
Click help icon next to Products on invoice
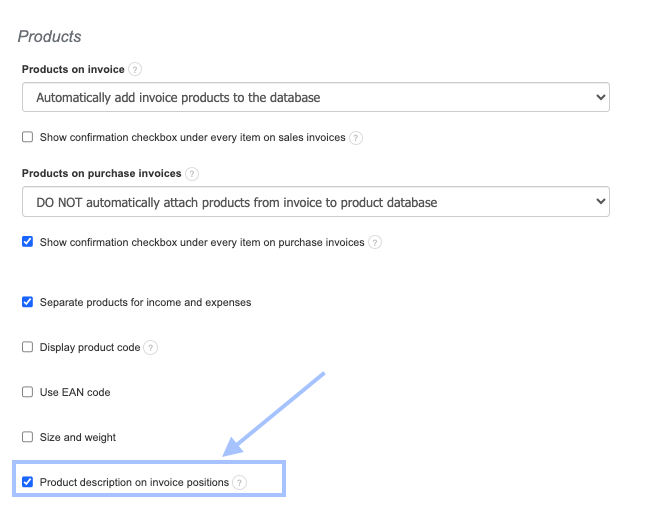(135, 69)
